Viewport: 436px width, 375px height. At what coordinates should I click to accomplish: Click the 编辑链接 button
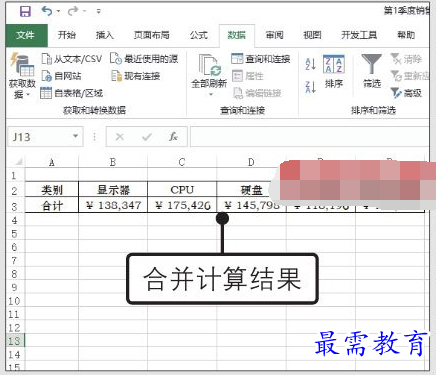pyautogui.click(x=257, y=93)
